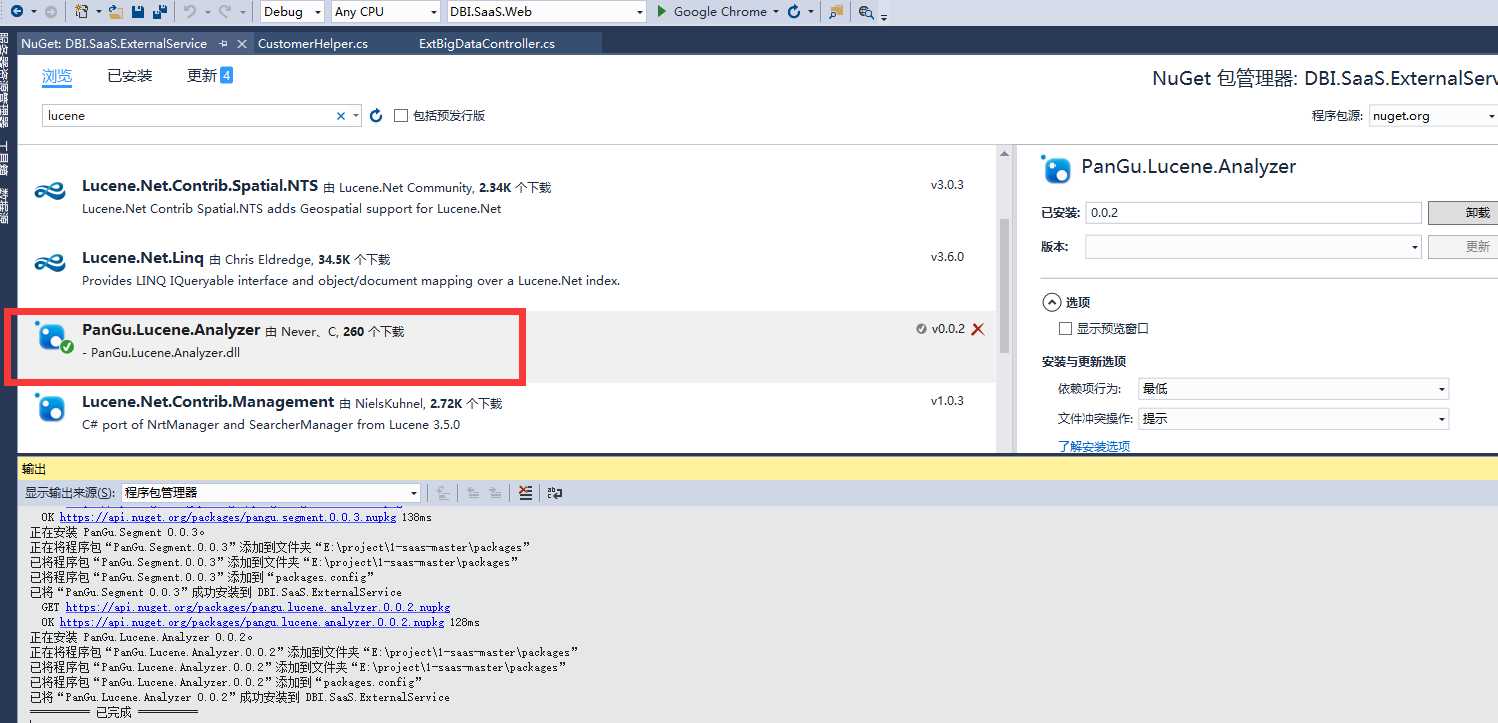The height and width of the screenshot is (723, 1498).
Task: Open the output source (显示输出来源) dropdown
Action: (x=270, y=492)
